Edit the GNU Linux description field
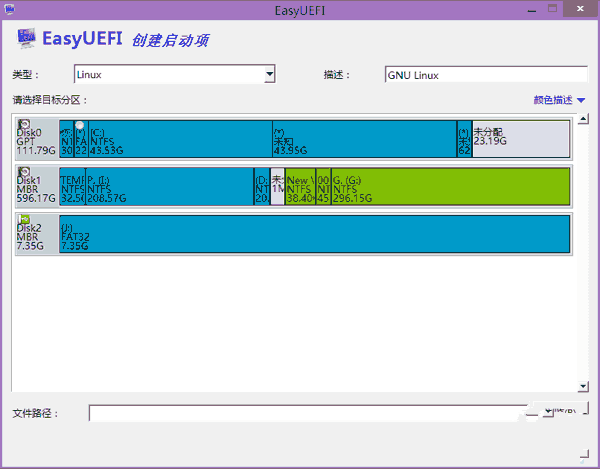Image resolution: width=600 pixels, height=469 pixels. coord(486,75)
